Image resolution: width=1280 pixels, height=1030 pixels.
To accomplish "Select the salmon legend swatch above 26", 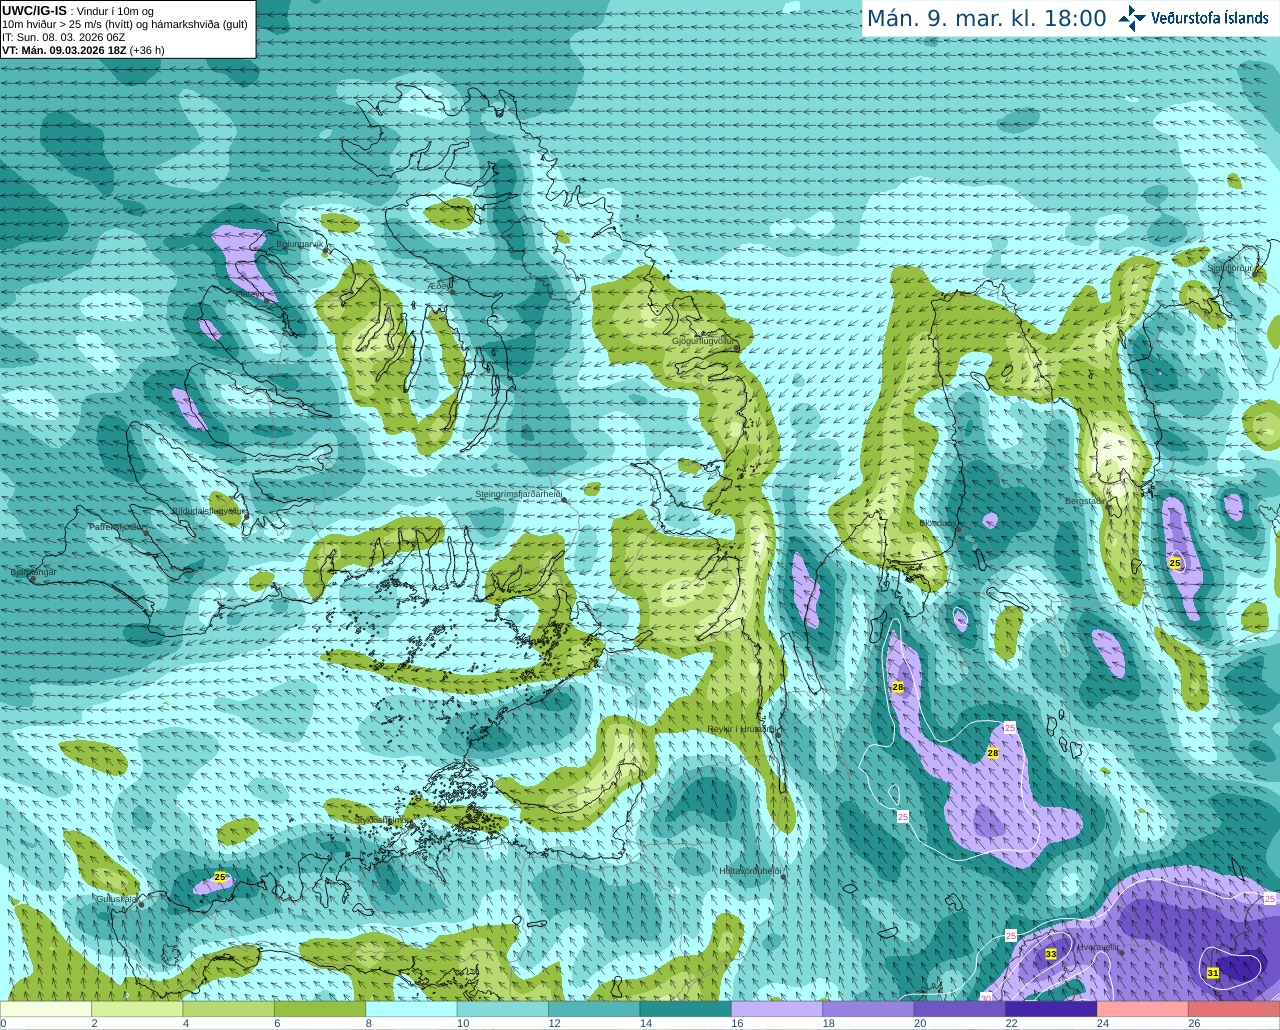I will click(1234, 1009).
